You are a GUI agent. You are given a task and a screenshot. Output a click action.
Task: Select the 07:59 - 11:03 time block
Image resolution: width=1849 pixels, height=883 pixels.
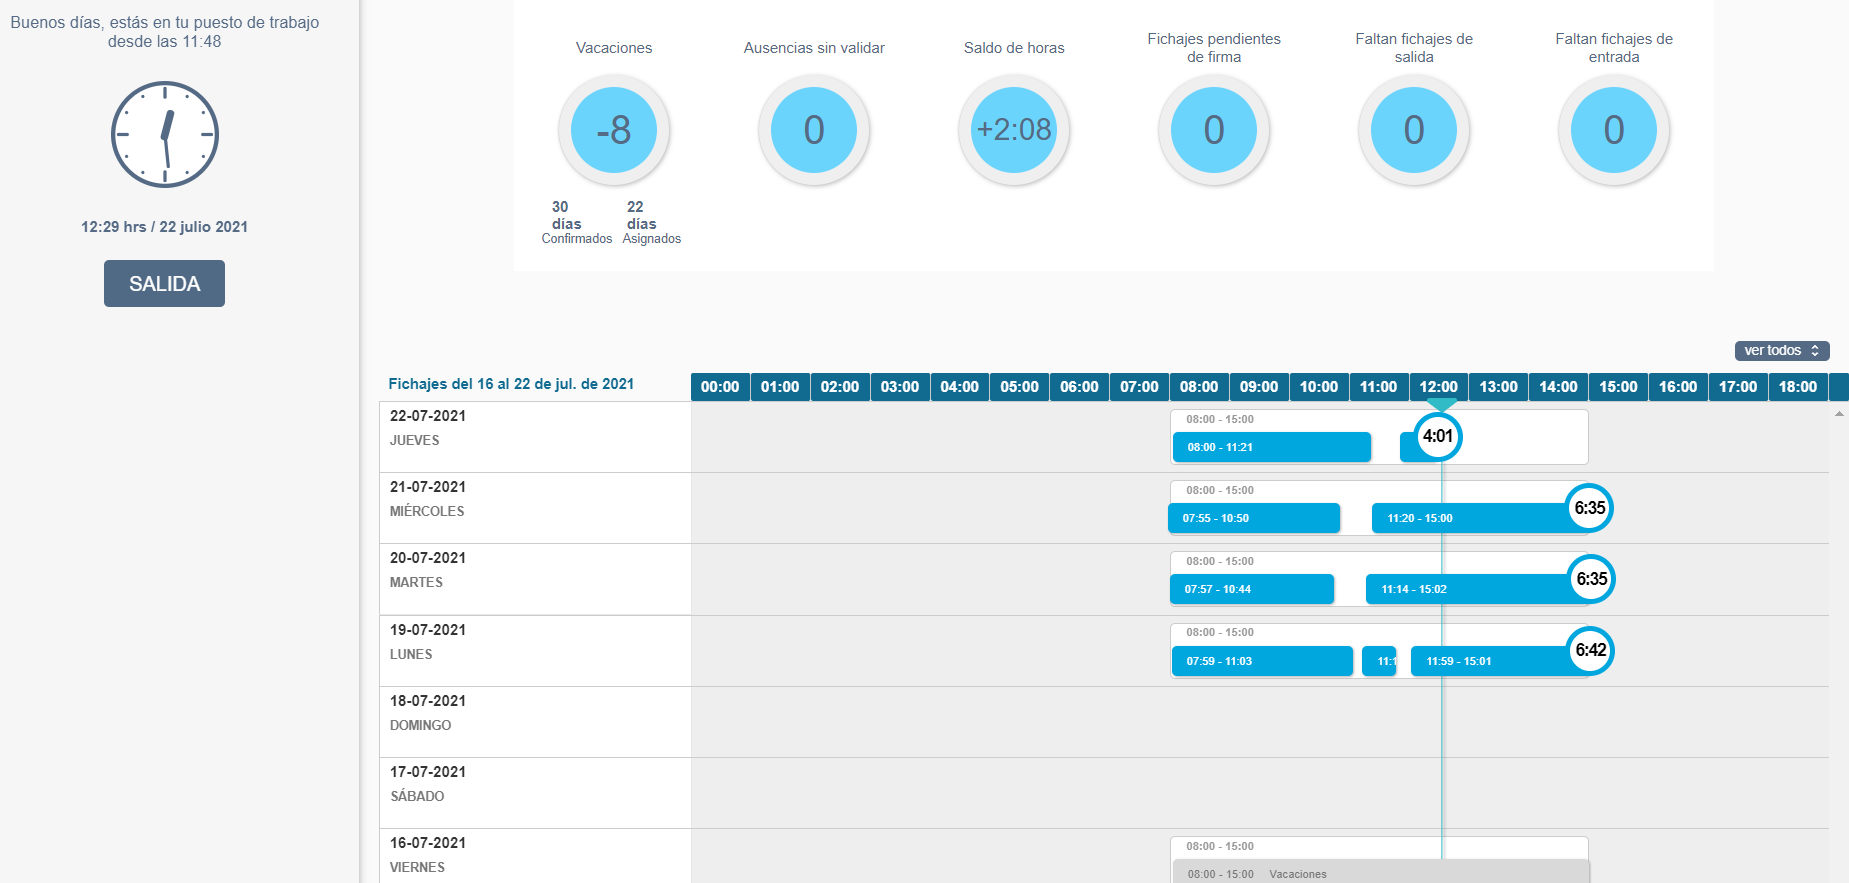click(x=1262, y=661)
